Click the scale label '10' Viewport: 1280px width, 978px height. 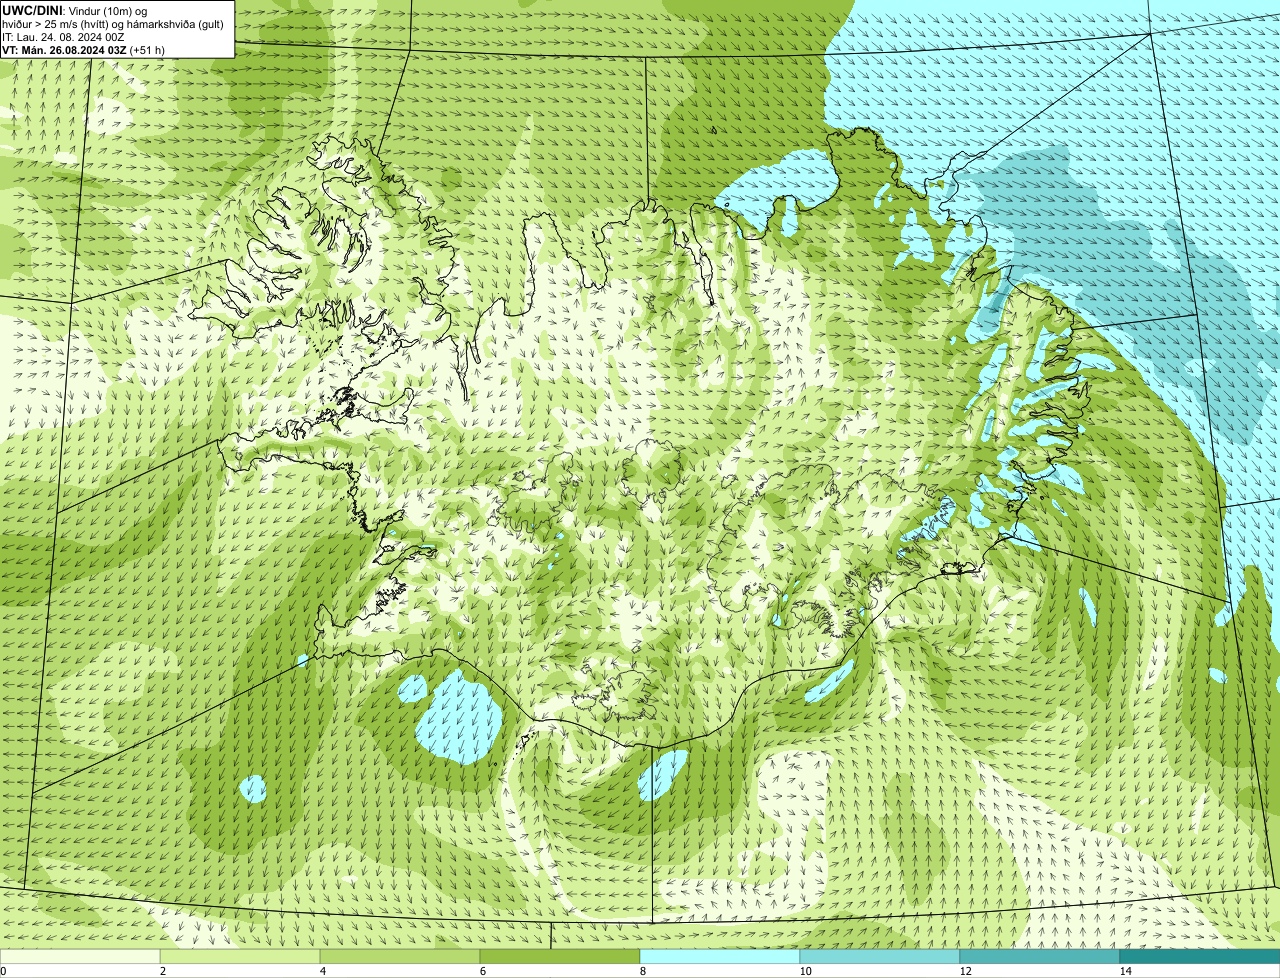point(805,971)
